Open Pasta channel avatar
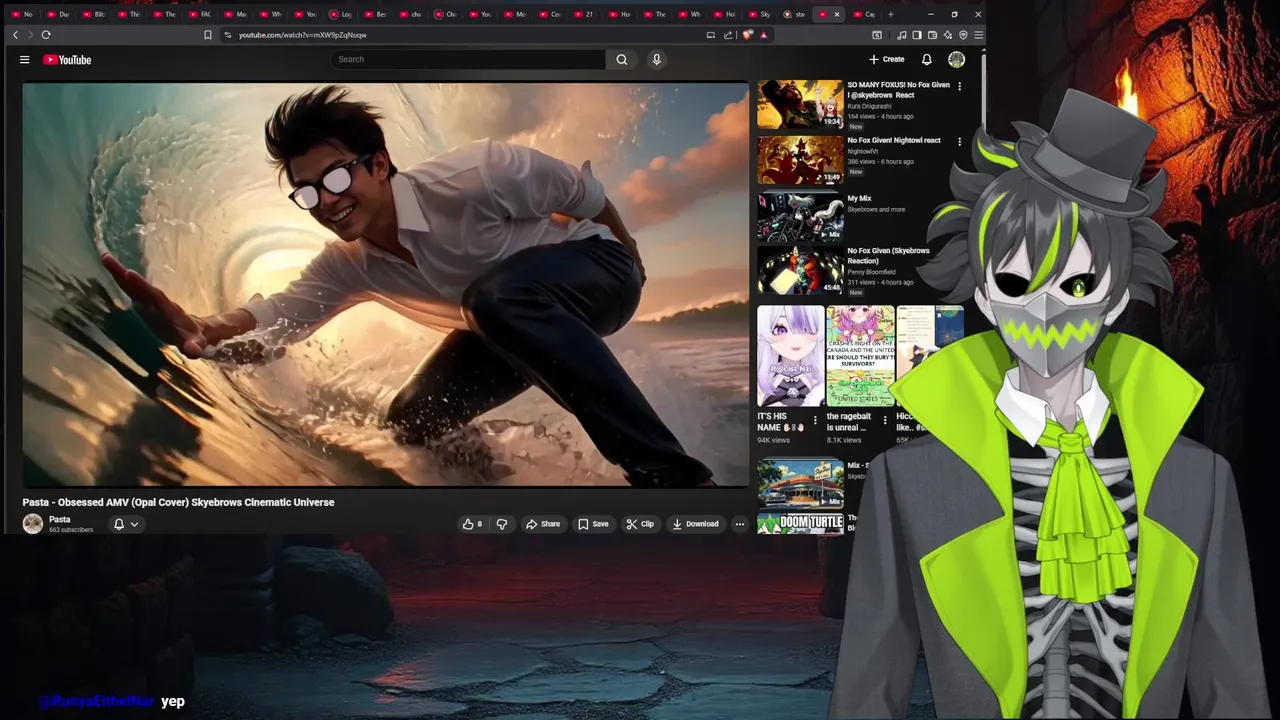 pos(33,524)
